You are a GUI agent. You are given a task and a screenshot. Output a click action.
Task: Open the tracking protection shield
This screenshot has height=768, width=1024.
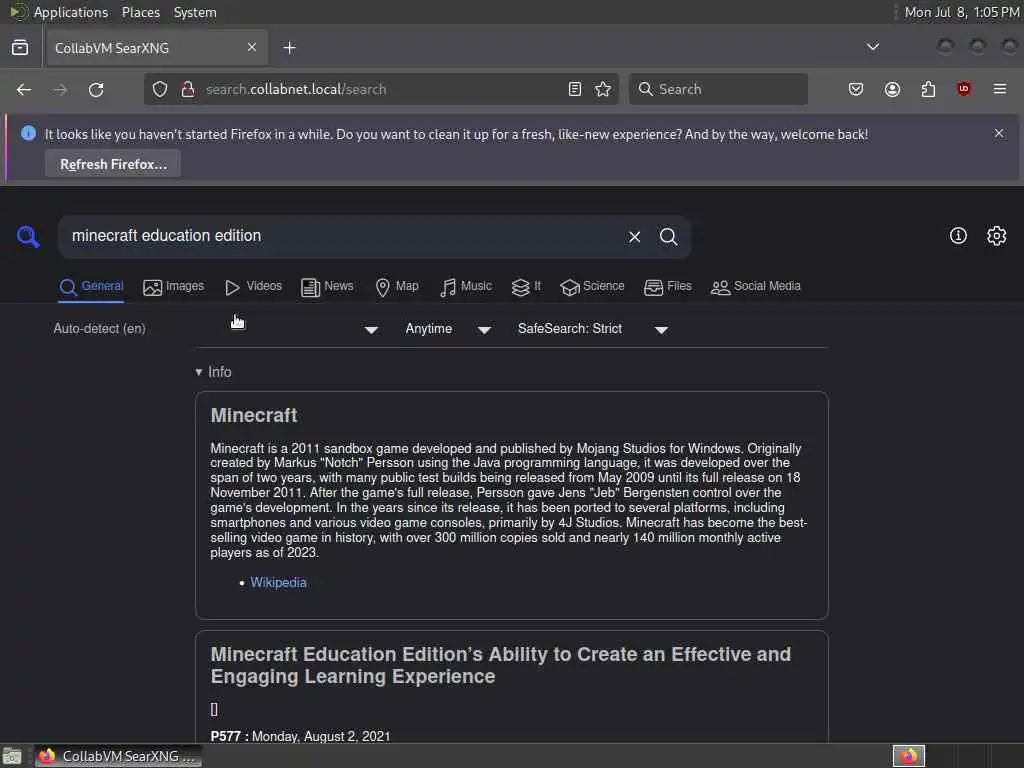160,89
